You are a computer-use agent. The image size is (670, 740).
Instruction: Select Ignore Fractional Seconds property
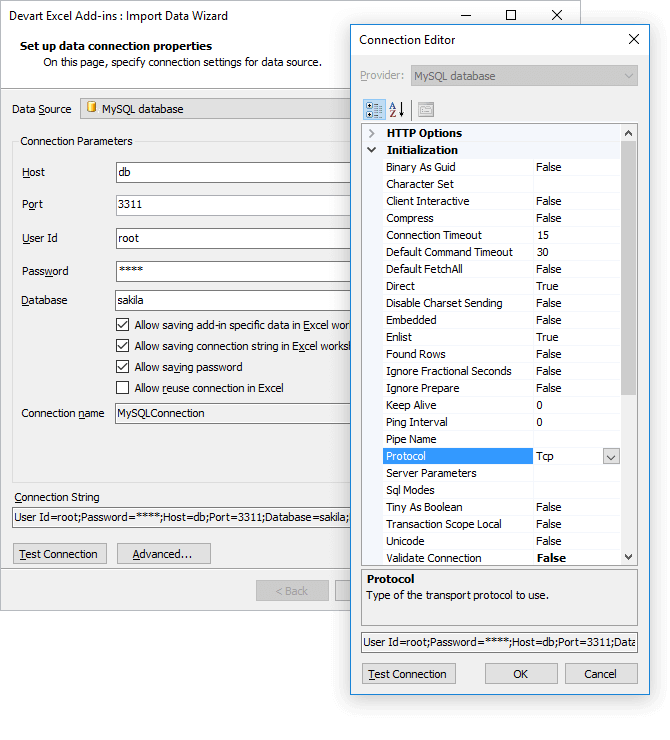pos(458,371)
